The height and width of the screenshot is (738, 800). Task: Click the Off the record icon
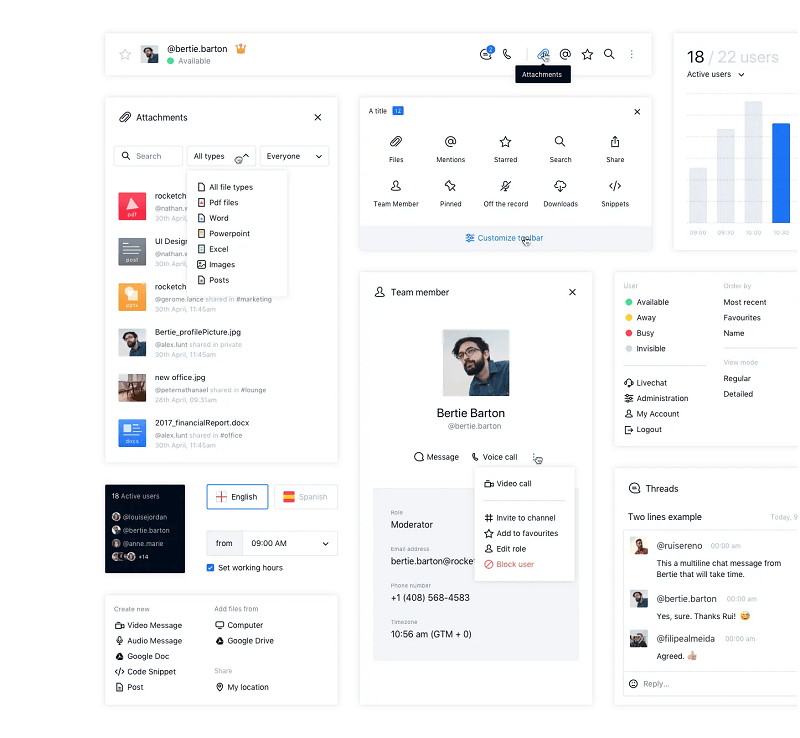pyautogui.click(x=506, y=186)
